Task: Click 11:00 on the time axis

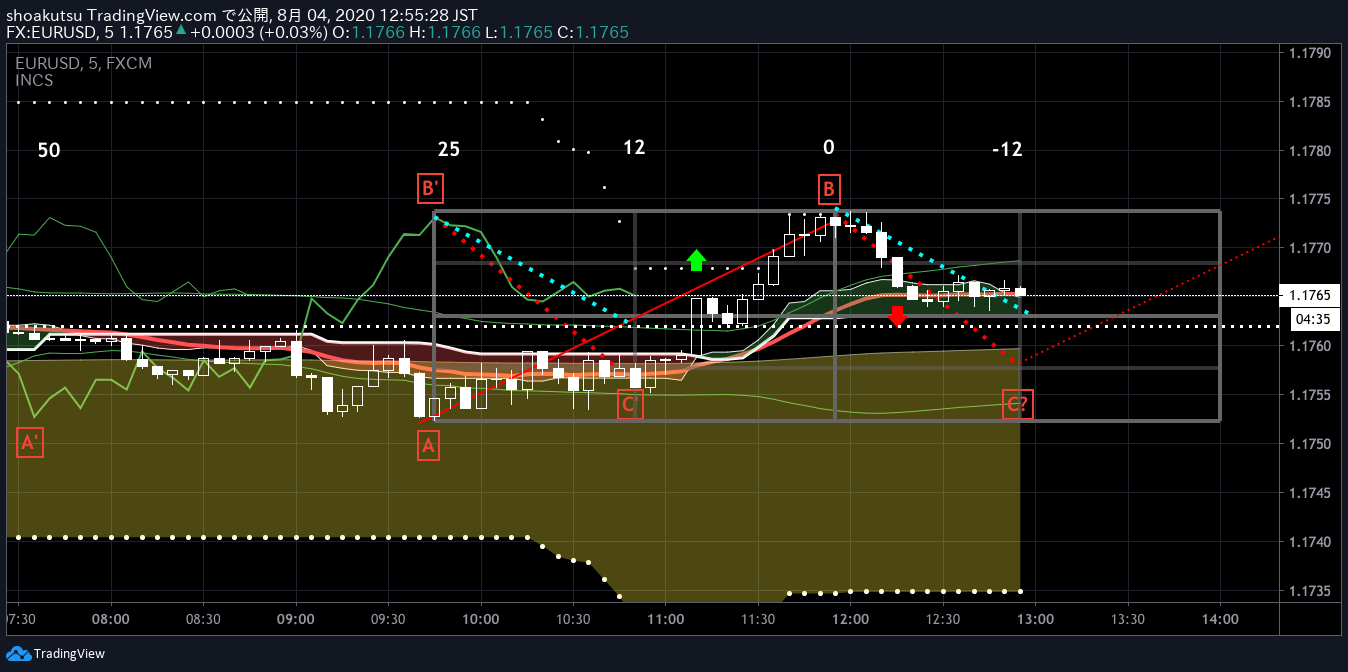Action: click(665, 620)
